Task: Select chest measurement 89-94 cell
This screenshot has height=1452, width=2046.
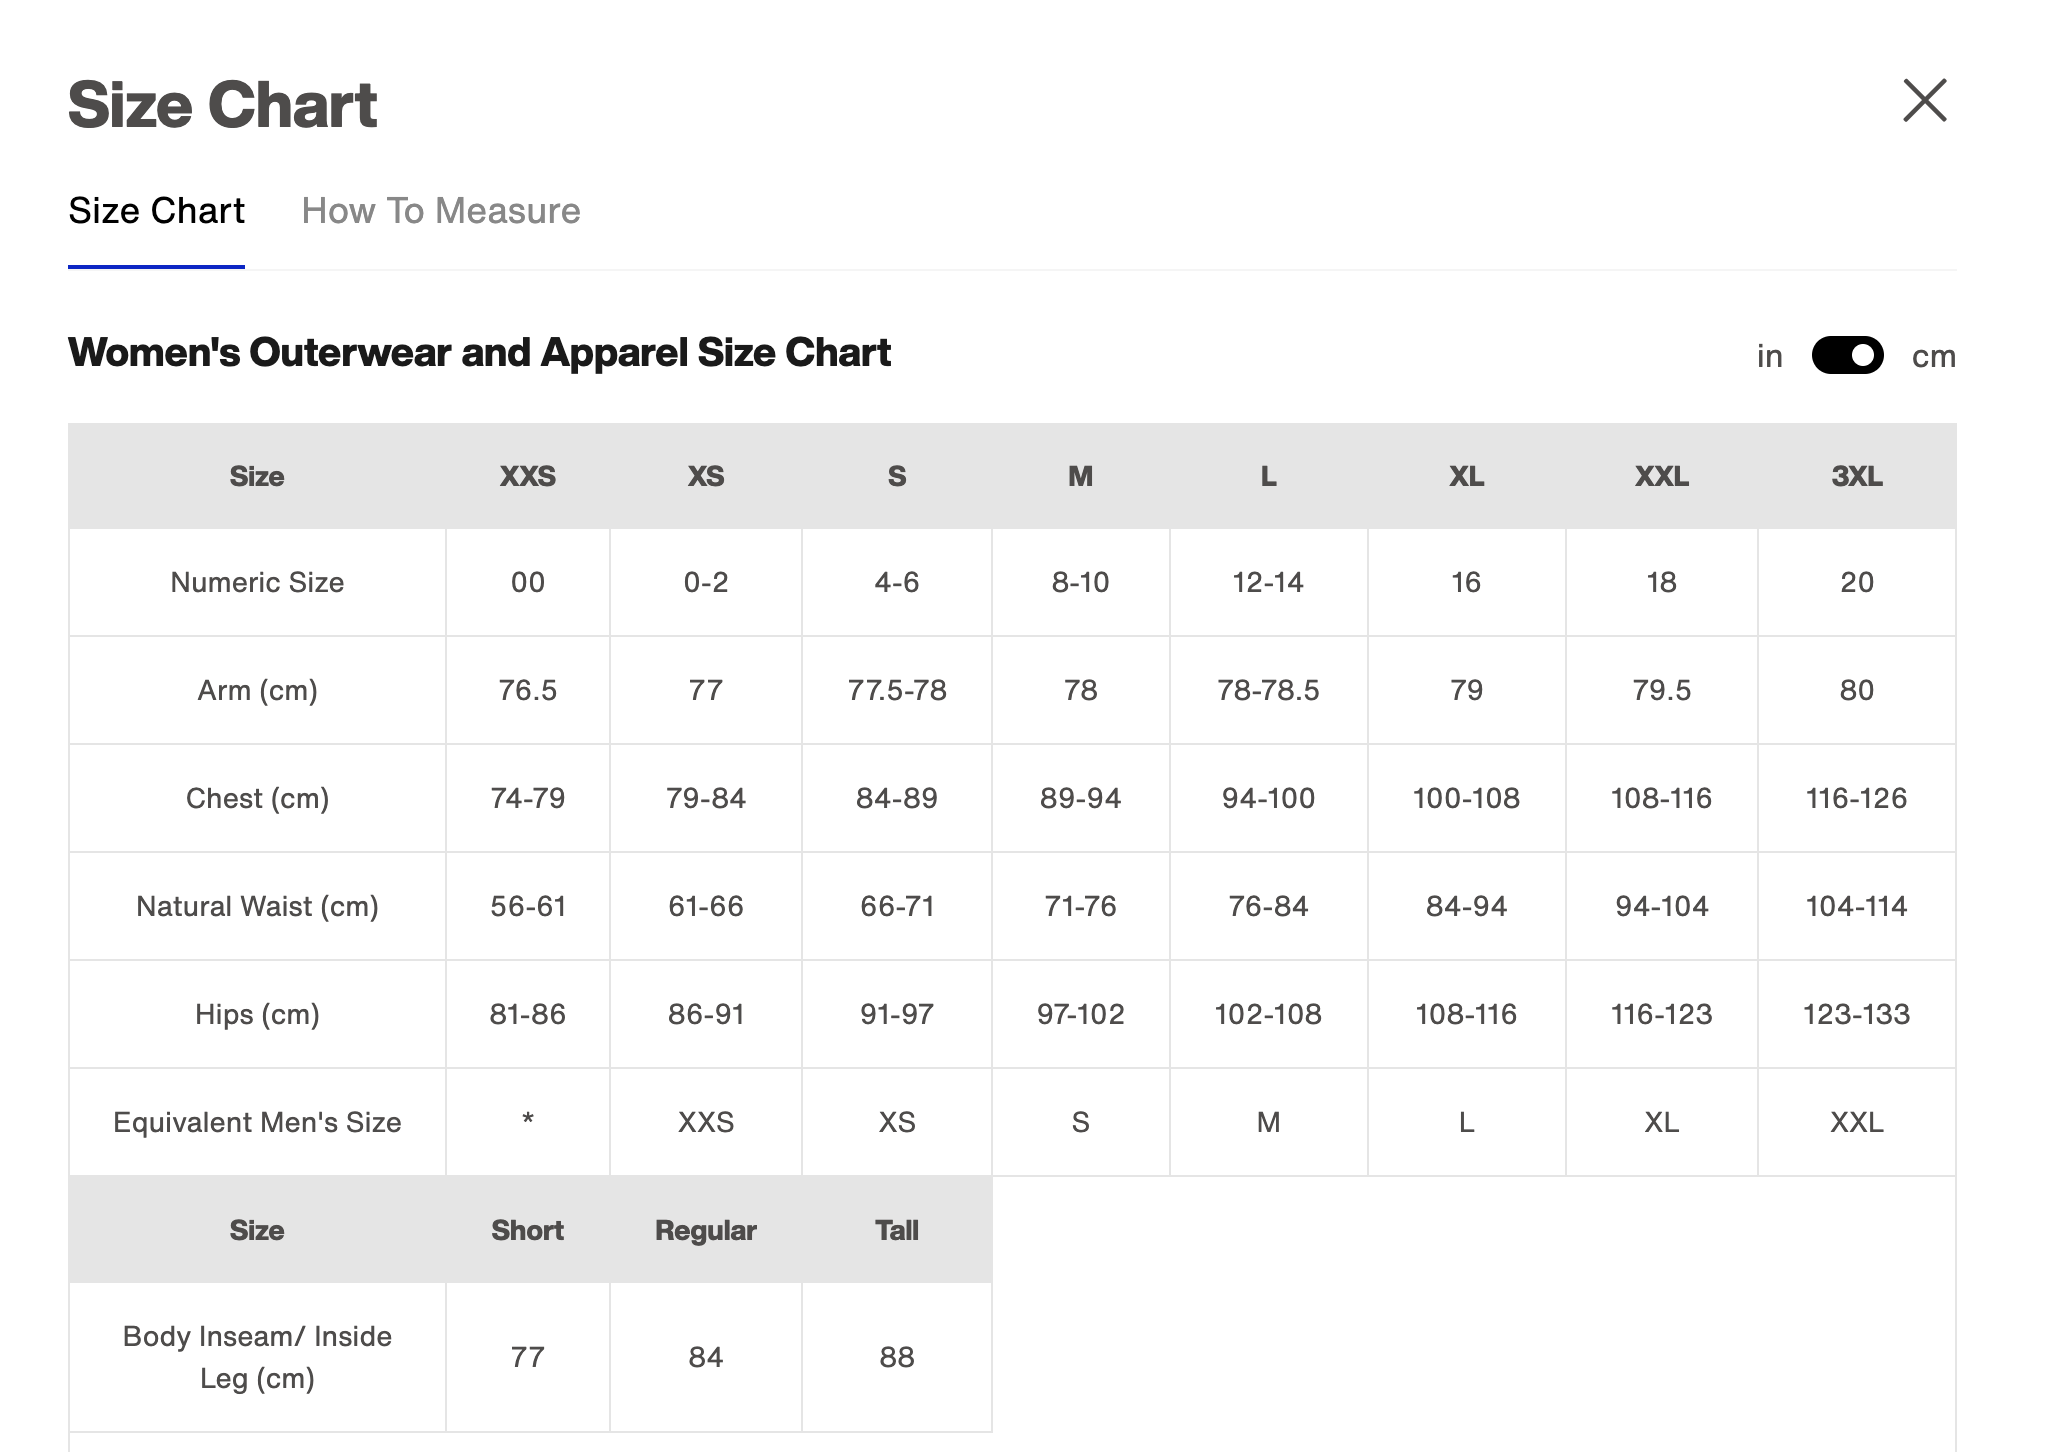Action: (1080, 798)
